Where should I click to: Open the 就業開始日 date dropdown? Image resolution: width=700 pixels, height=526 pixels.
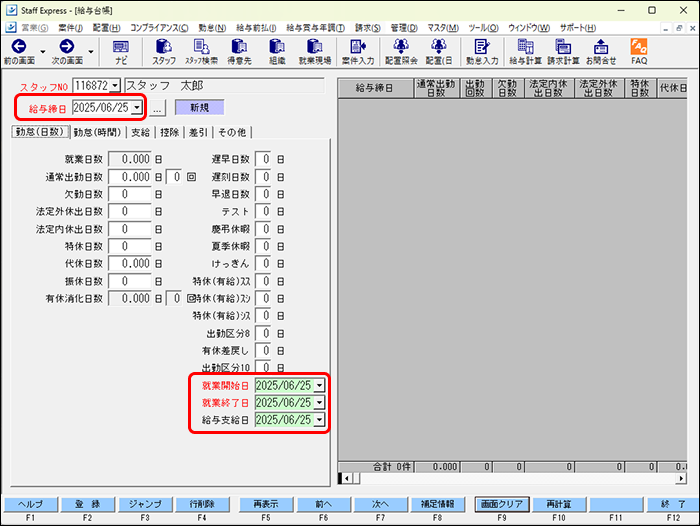[319, 385]
